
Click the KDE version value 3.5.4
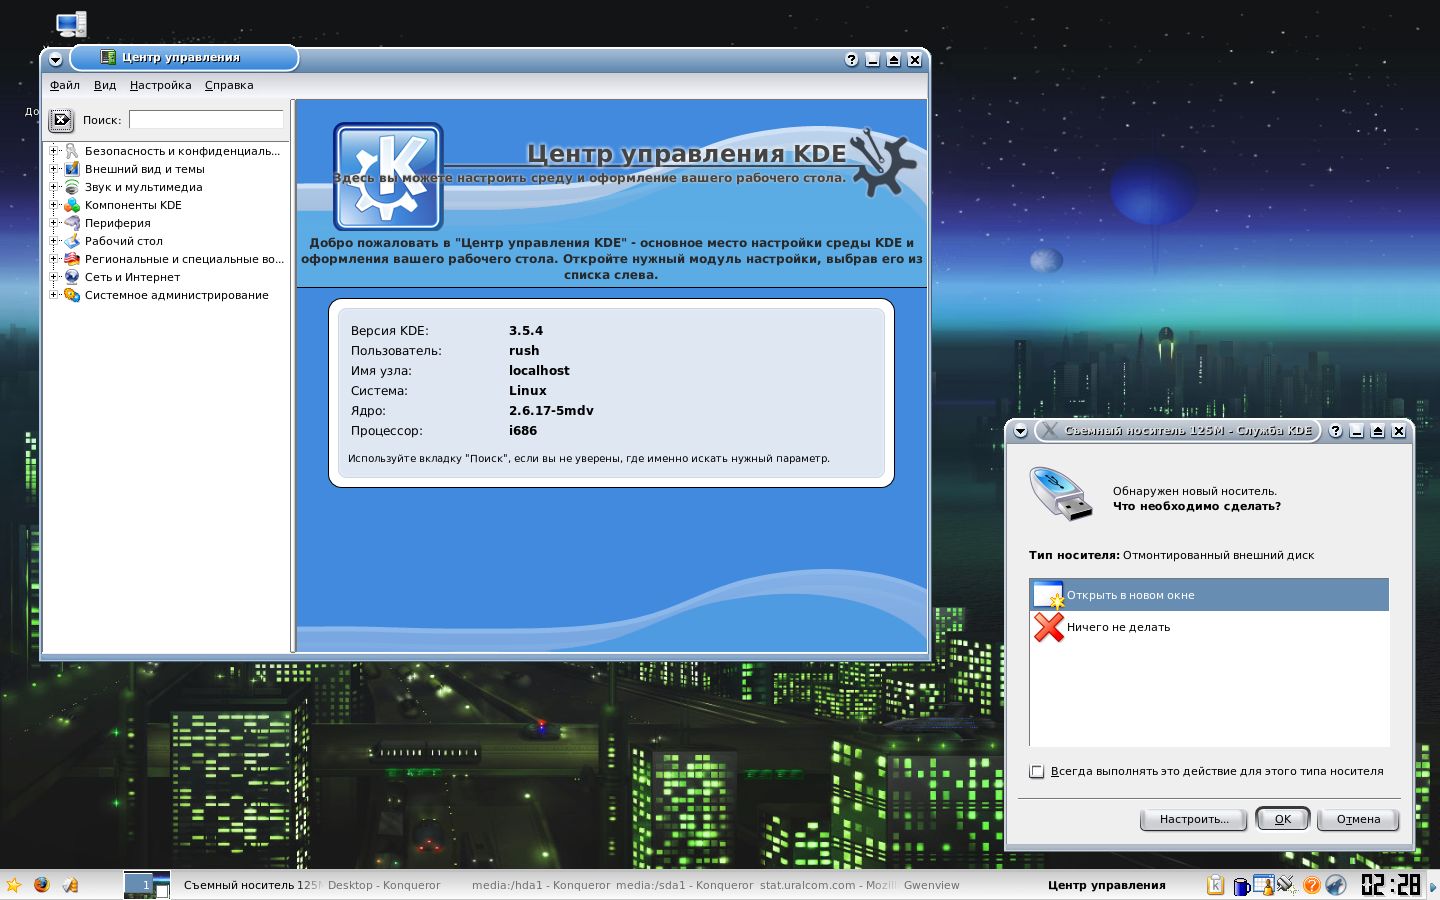(526, 331)
